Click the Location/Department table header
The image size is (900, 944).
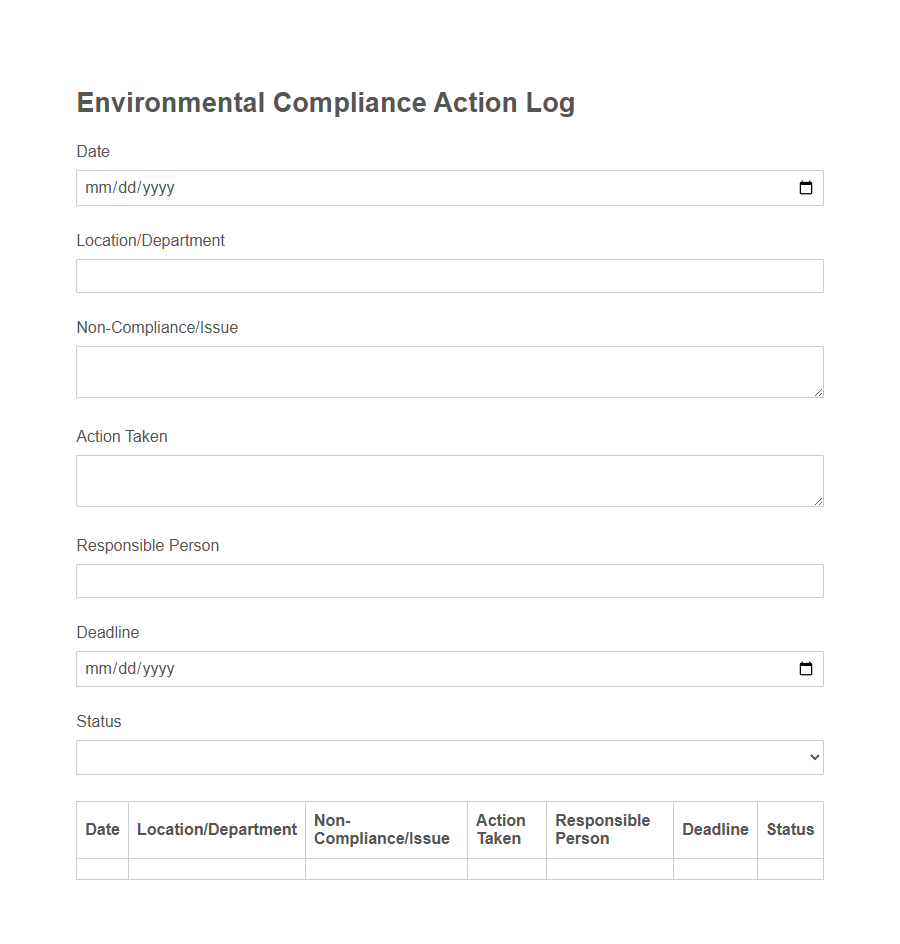tap(216, 829)
